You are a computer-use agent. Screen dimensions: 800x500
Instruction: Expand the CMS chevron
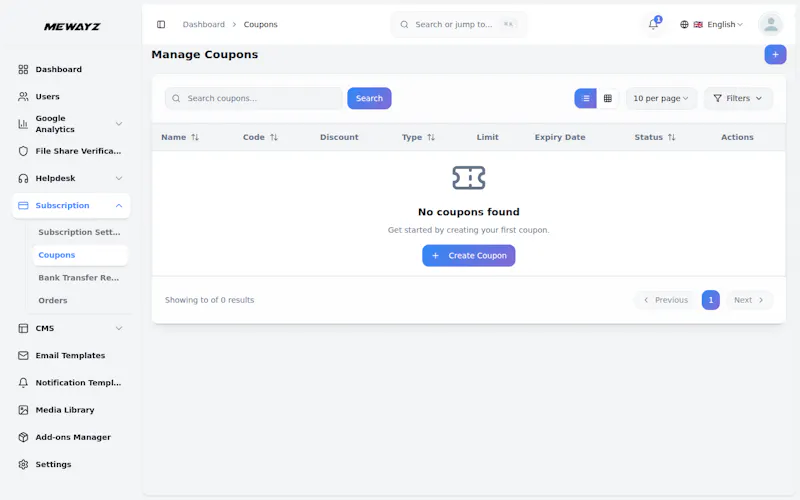coord(119,329)
